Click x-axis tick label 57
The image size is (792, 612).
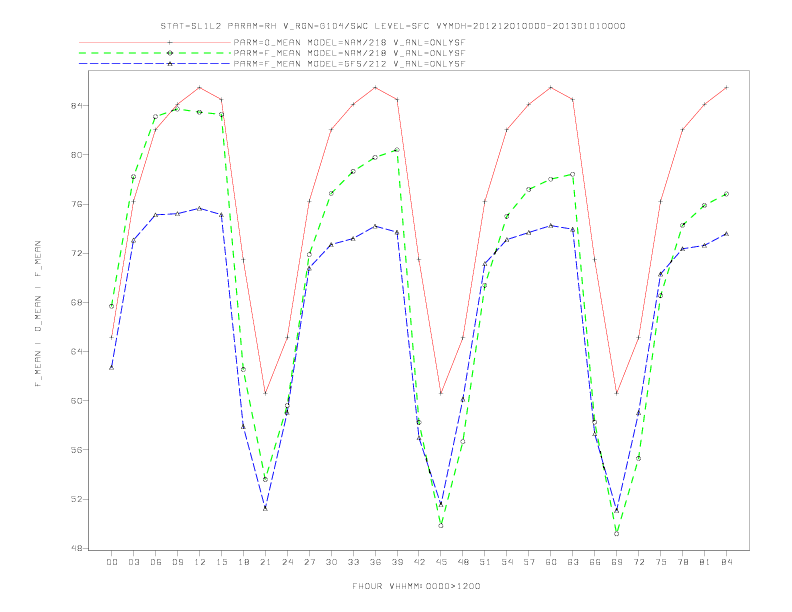tap(529, 562)
